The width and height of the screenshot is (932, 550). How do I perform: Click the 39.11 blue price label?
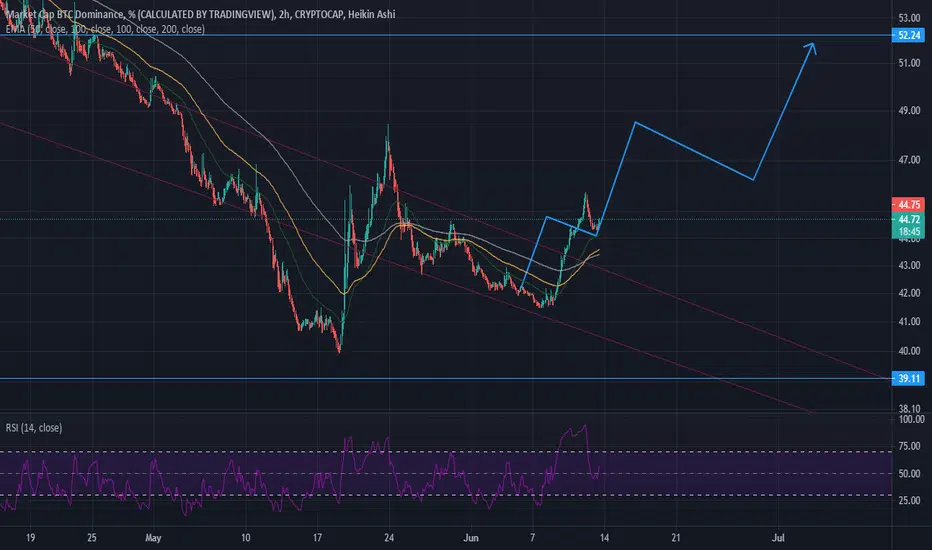point(908,378)
